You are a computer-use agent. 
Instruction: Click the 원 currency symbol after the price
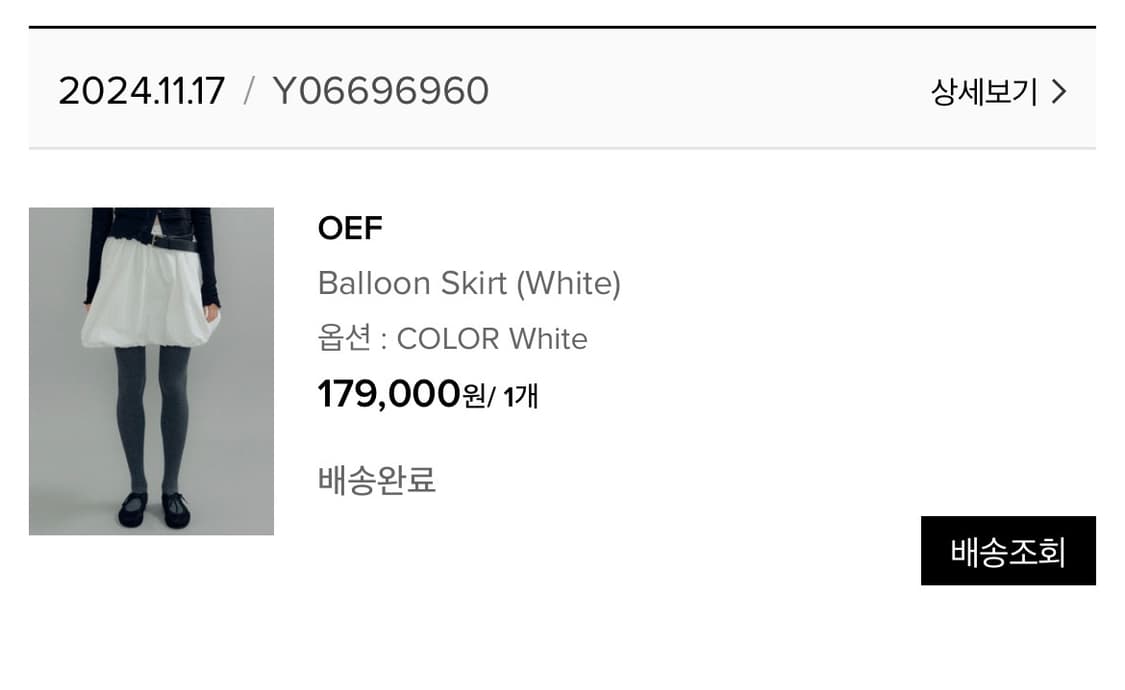473,397
